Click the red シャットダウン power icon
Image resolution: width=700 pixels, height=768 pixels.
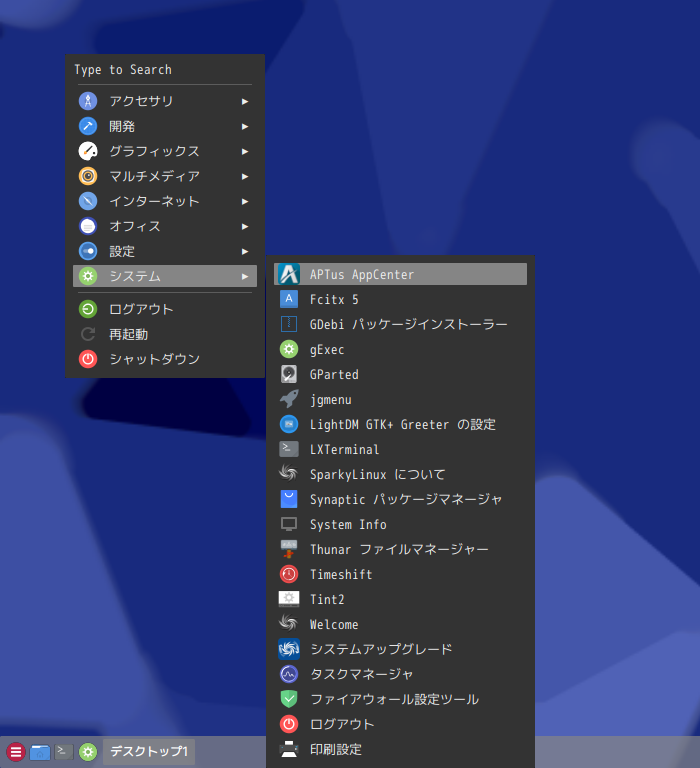coord(88,359)
